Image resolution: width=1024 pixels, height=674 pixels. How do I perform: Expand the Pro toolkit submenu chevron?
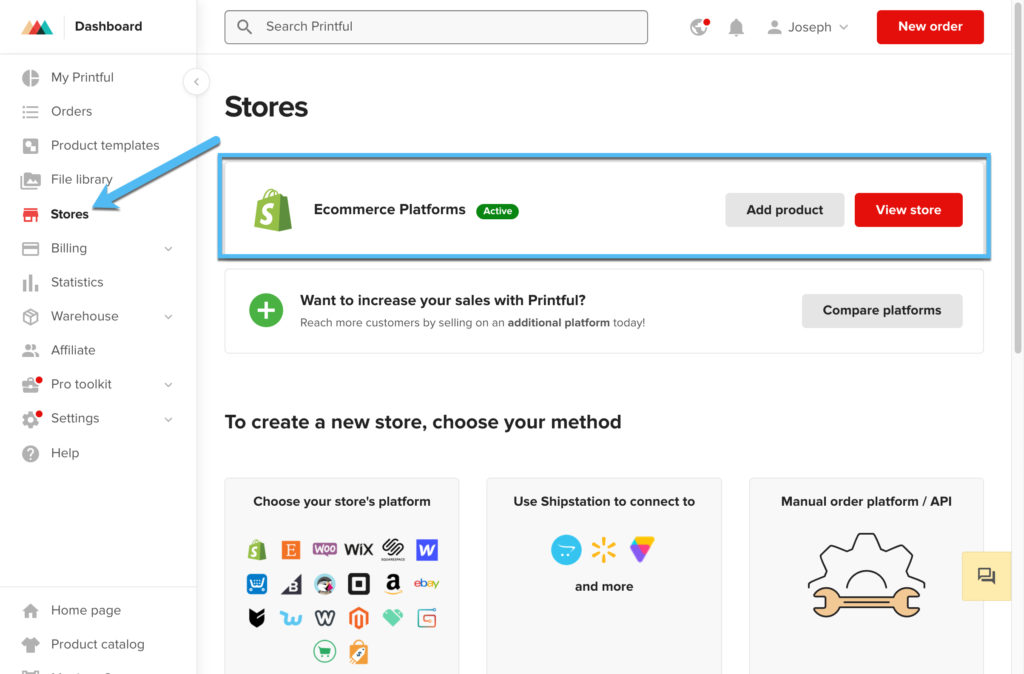tap(168, 385)
